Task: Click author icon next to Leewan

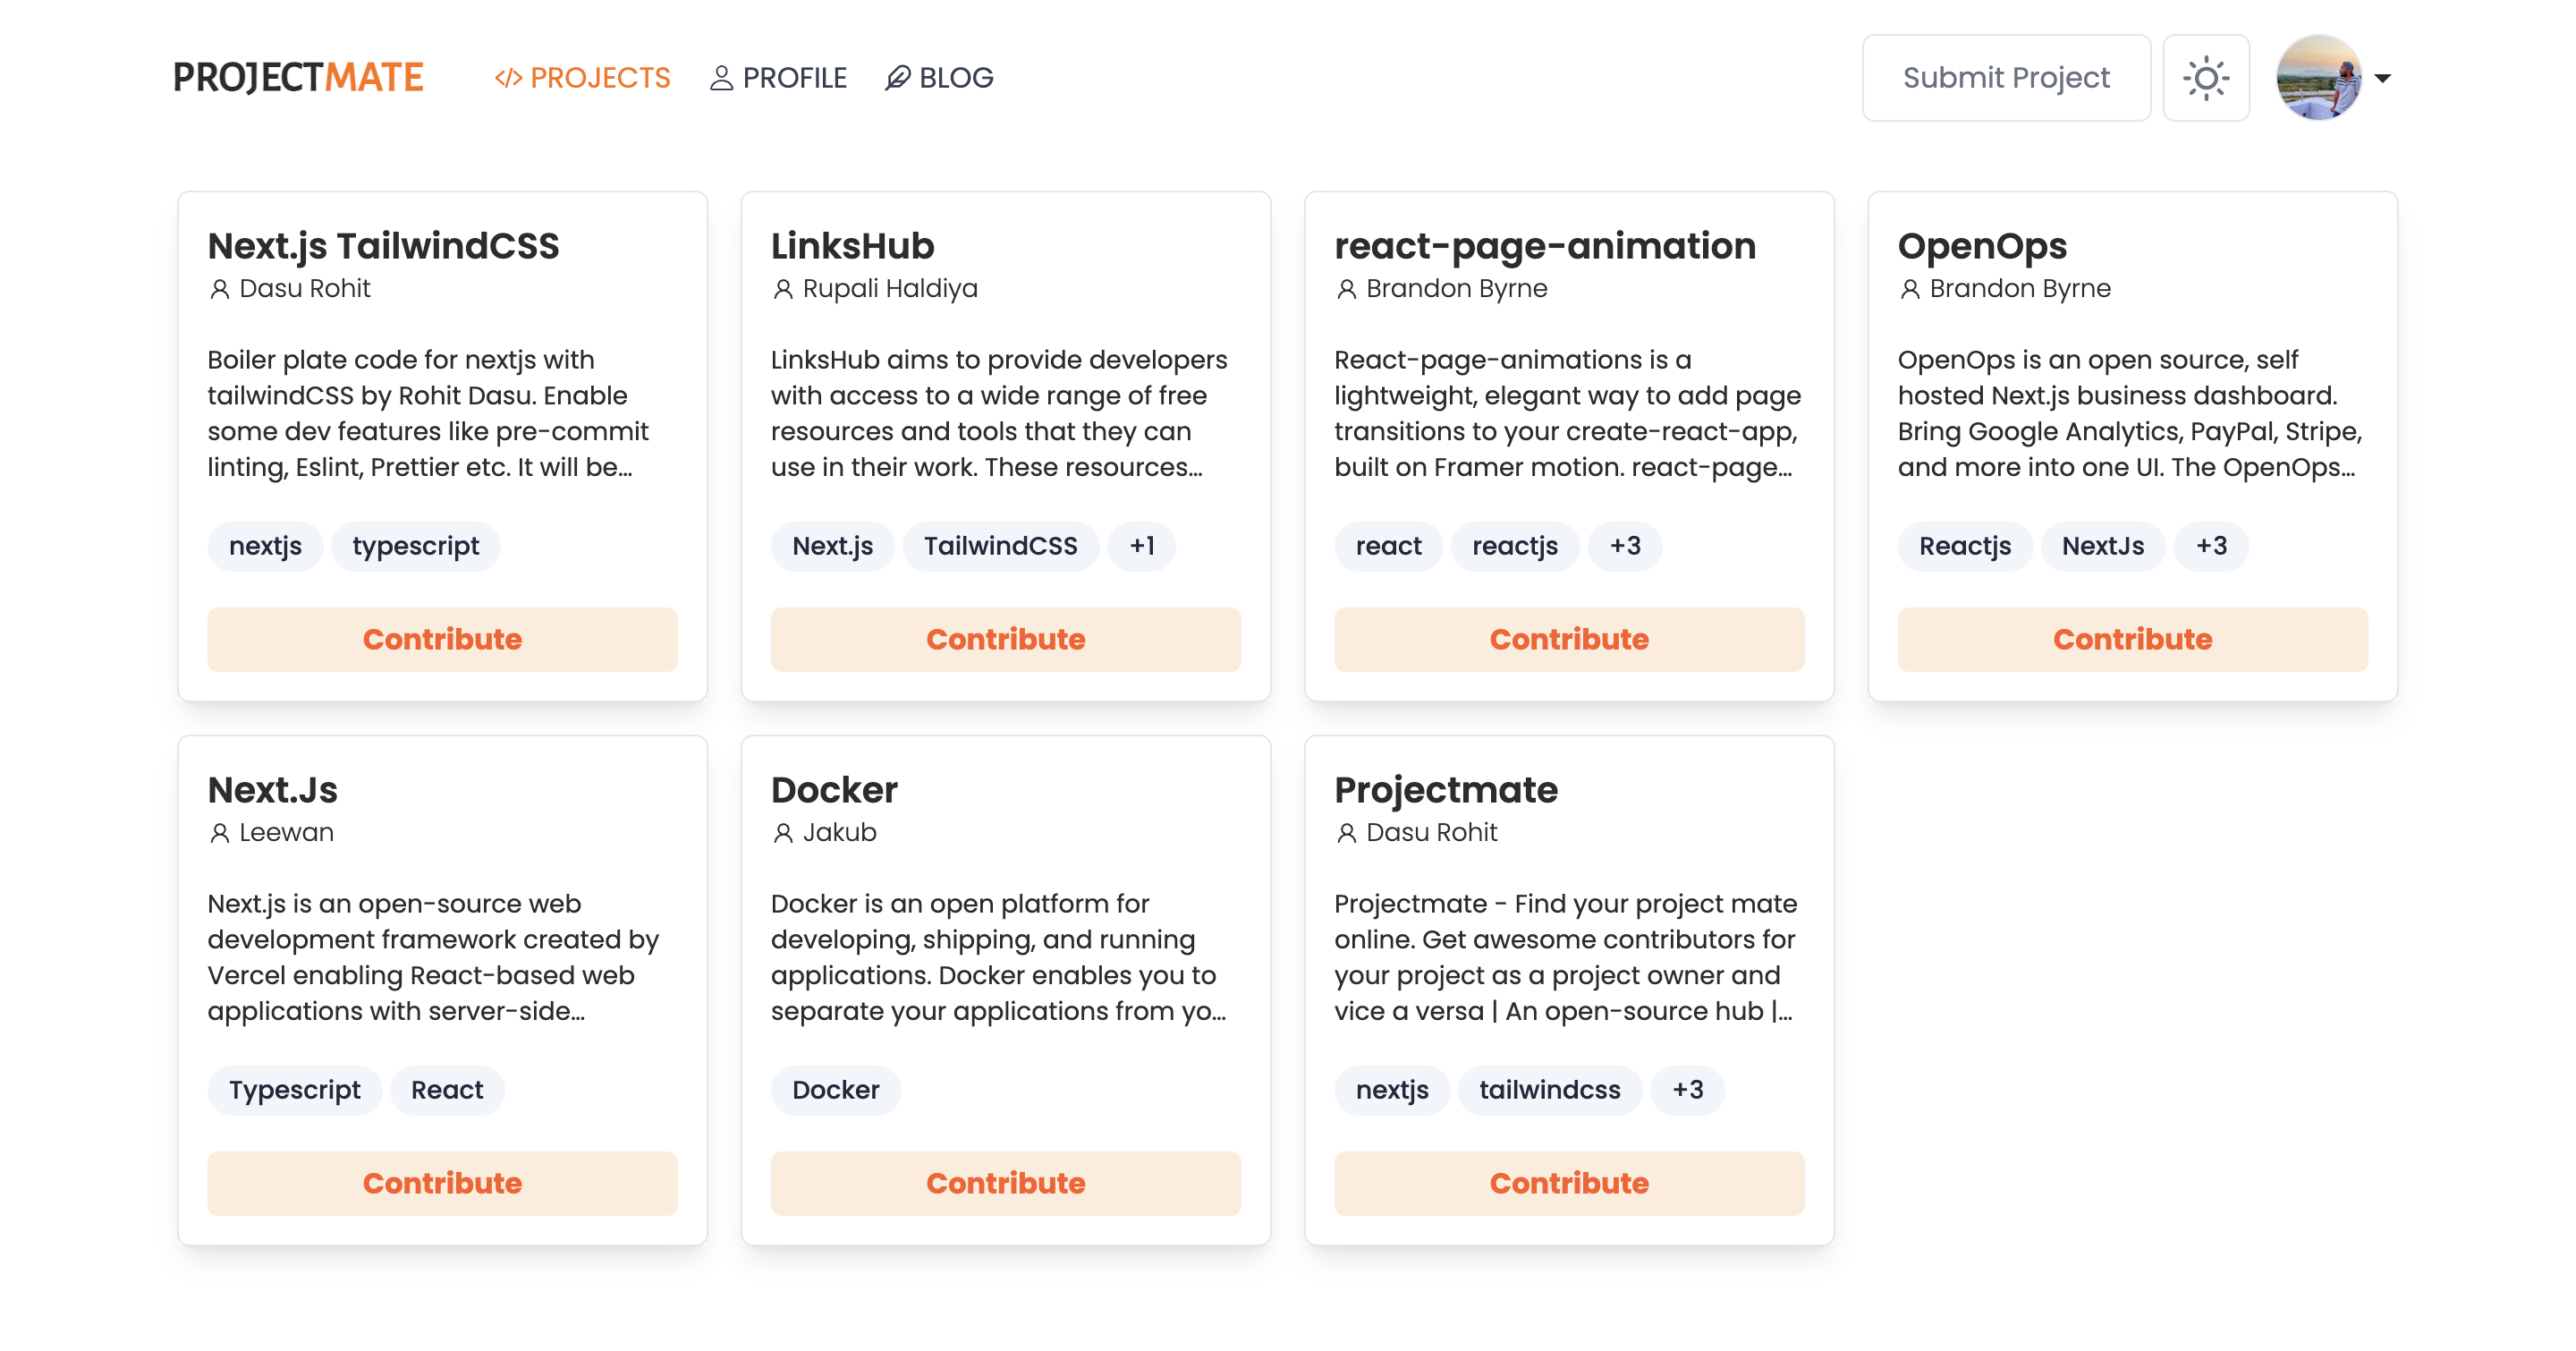Action: point(219,833)
